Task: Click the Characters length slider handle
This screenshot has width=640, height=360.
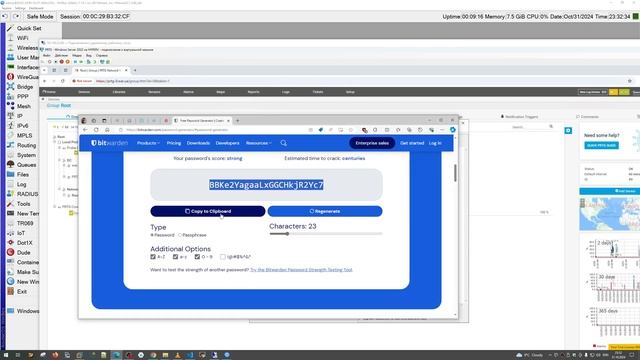Action: pos(287,234)
